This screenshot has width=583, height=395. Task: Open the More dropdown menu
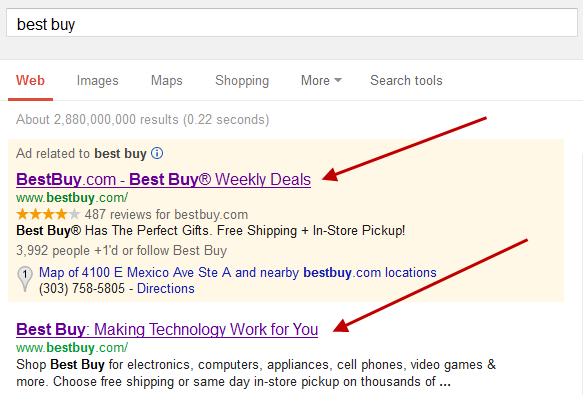pos(321,80)
